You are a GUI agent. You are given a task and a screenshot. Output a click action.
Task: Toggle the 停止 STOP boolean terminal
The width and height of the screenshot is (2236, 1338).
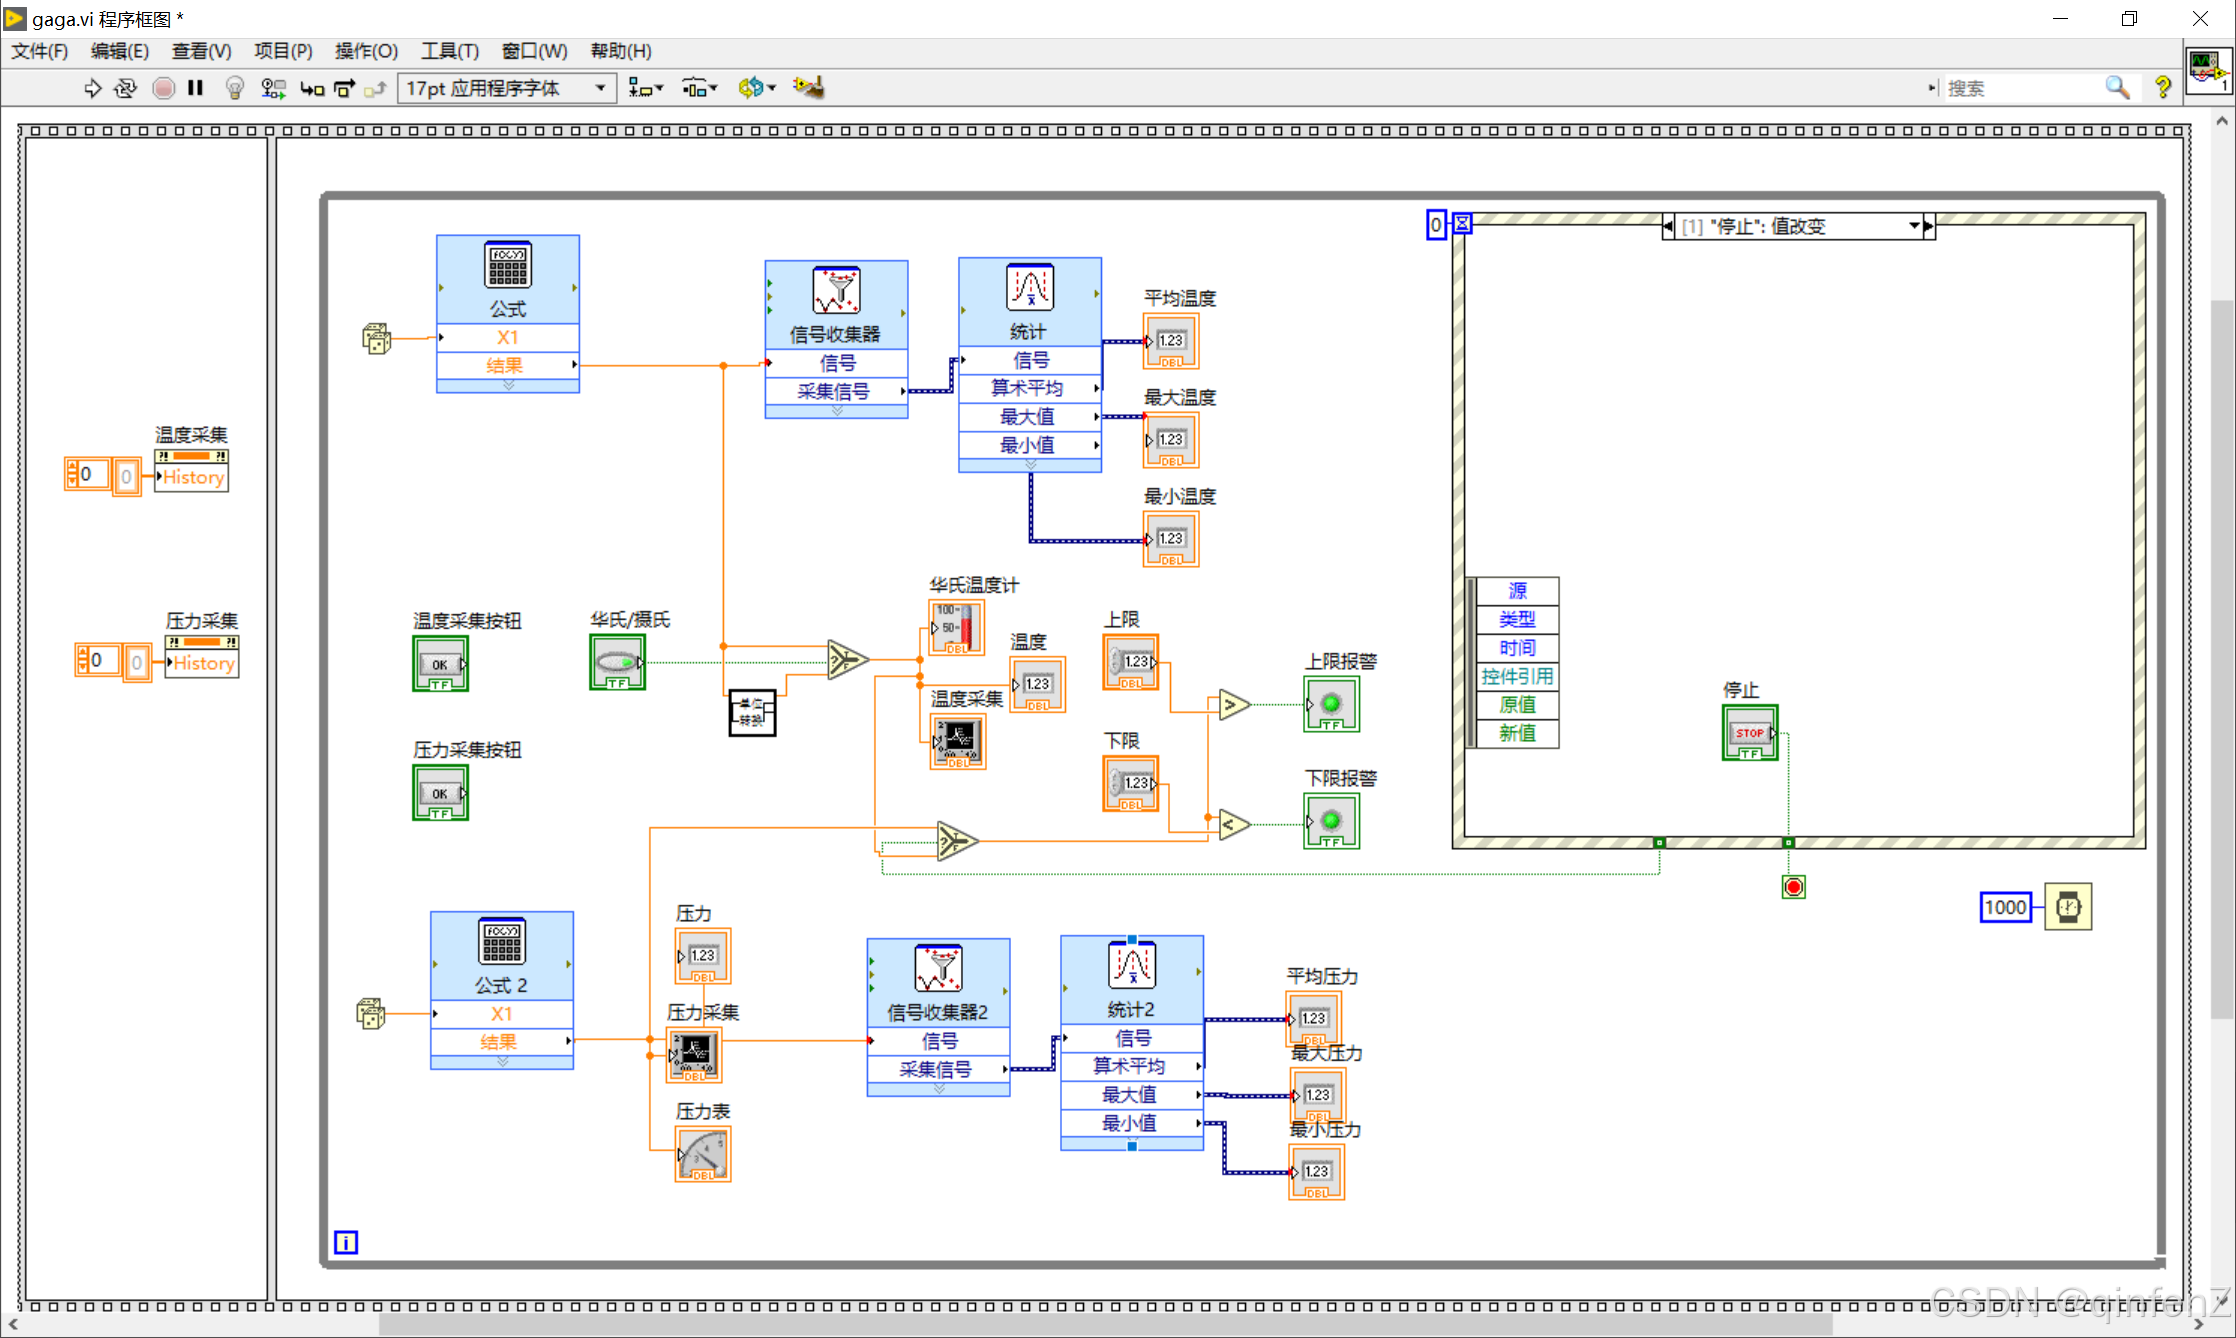pyautogui.click(x=1749, y=733)
